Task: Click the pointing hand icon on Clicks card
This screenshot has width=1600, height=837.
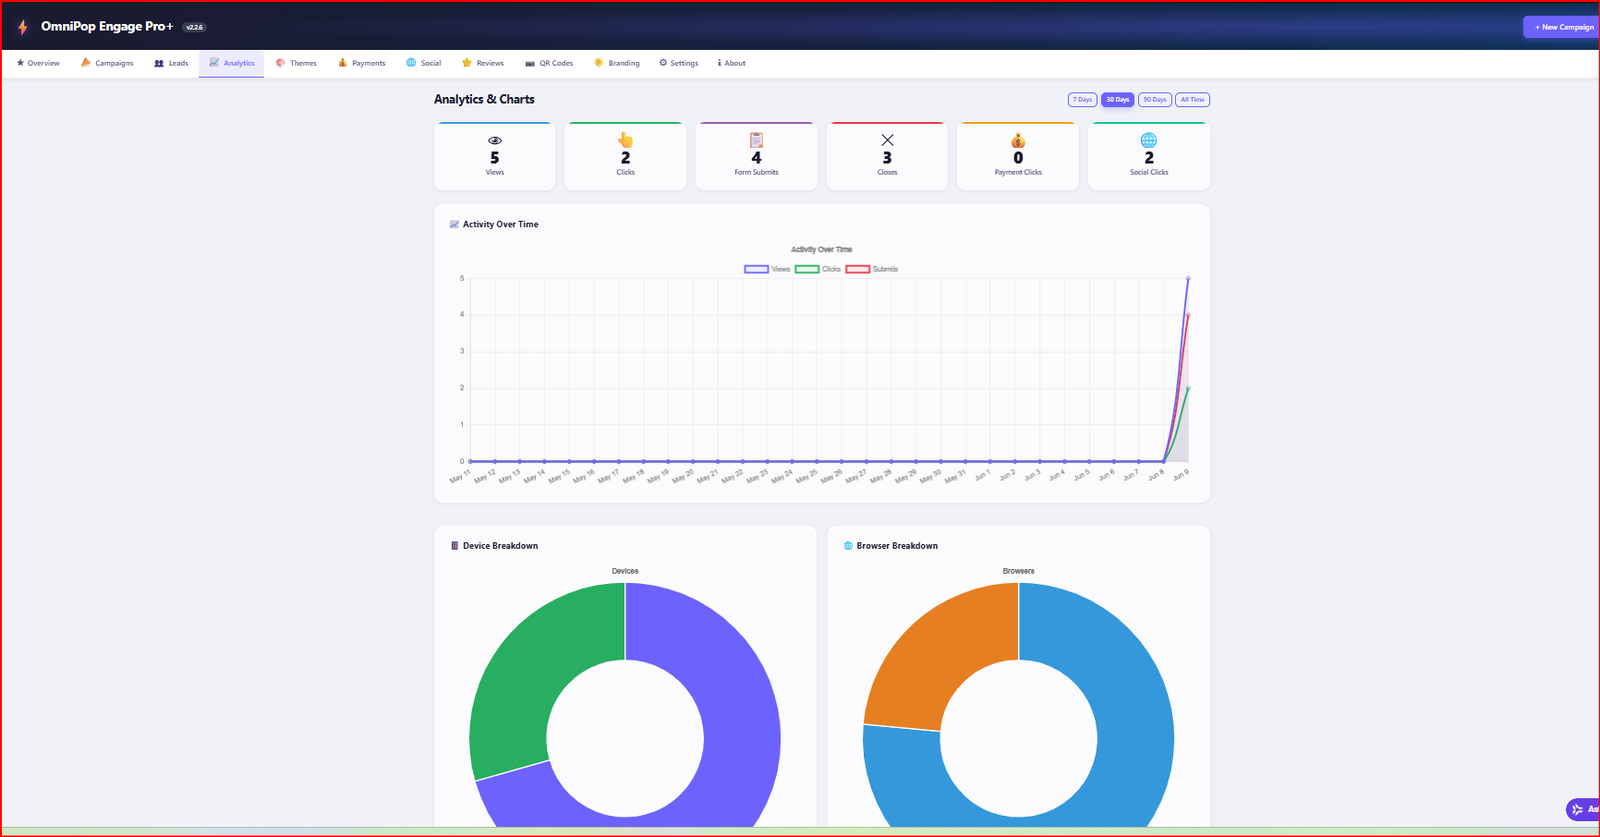Action: pos(626,140)
